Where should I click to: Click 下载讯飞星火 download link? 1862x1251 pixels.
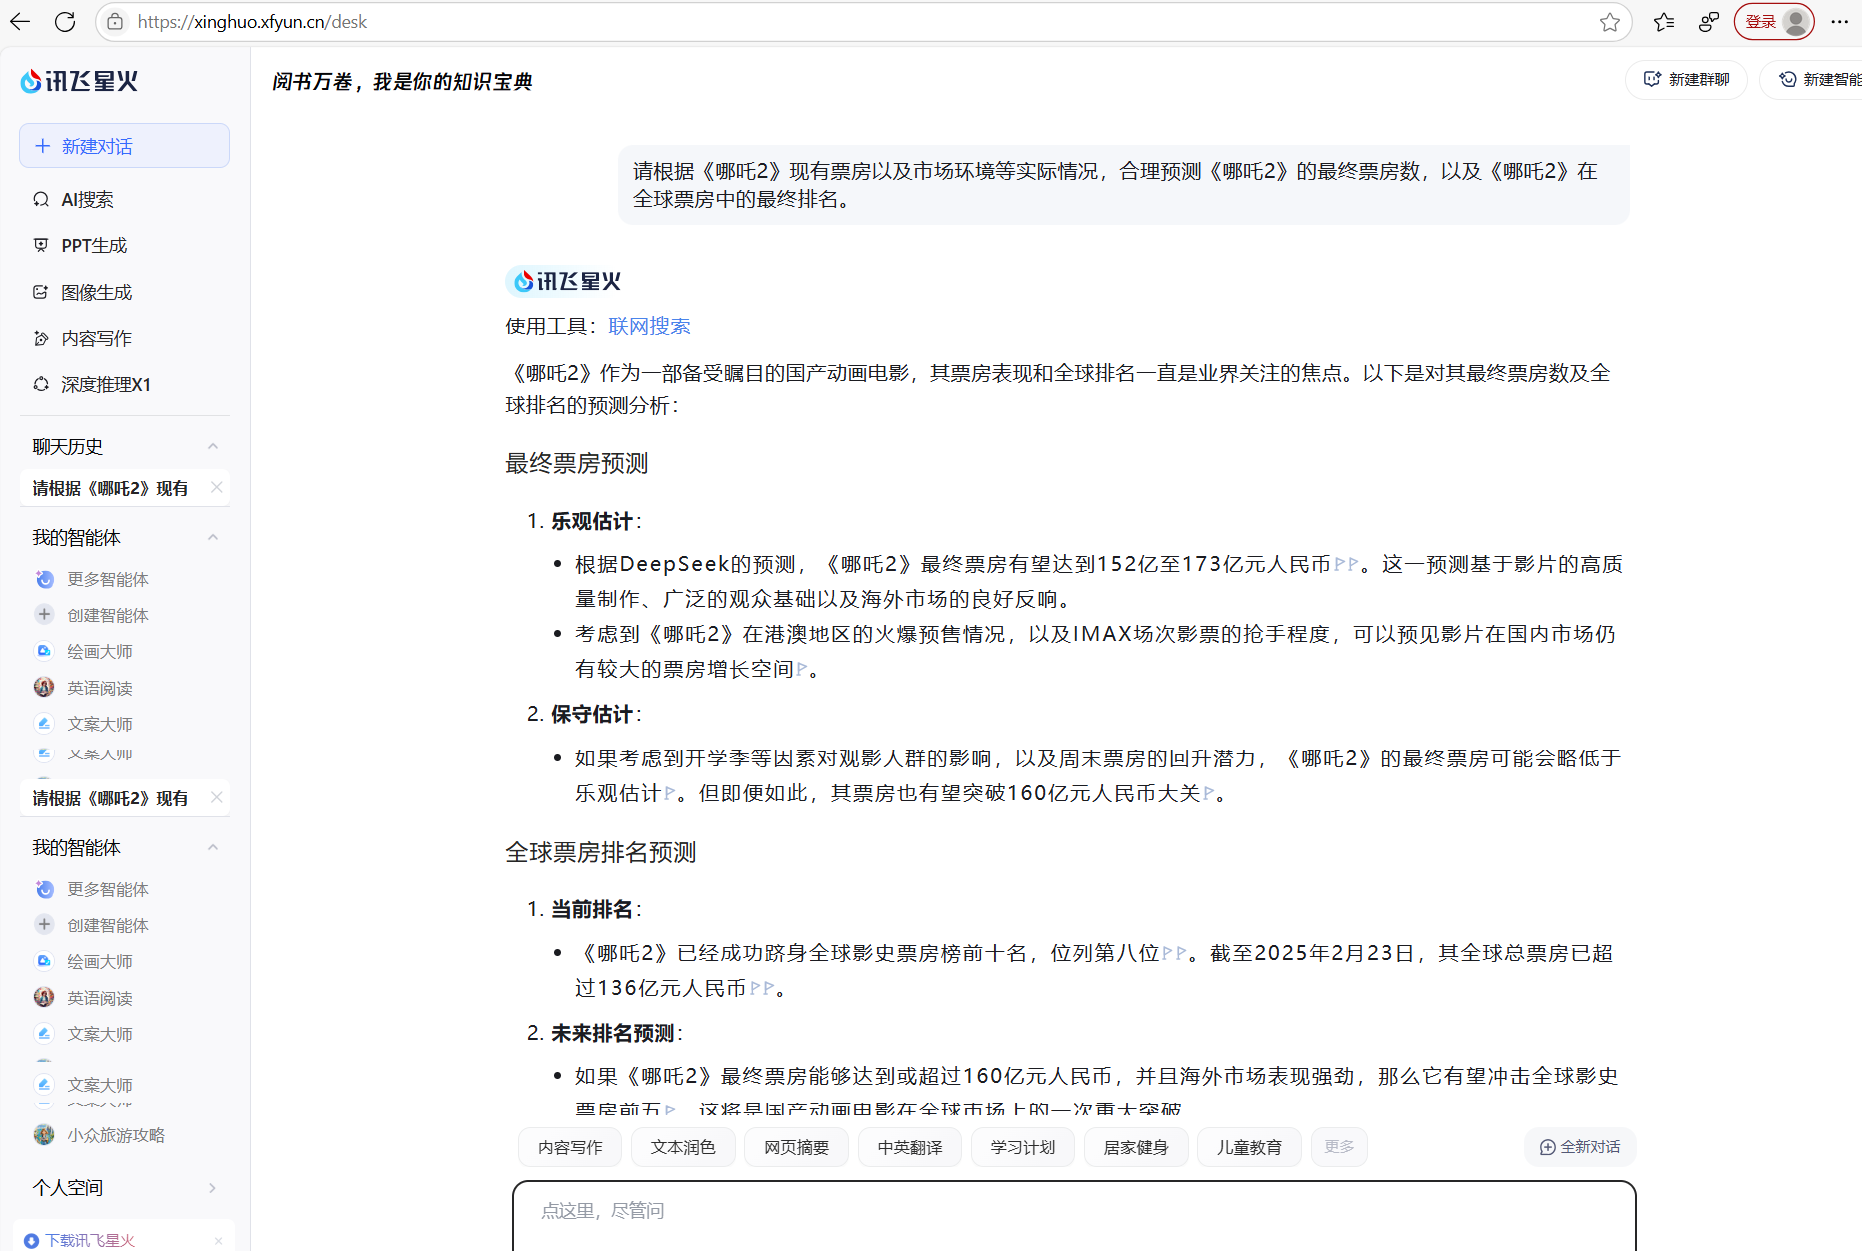(x=90, y=1240)
